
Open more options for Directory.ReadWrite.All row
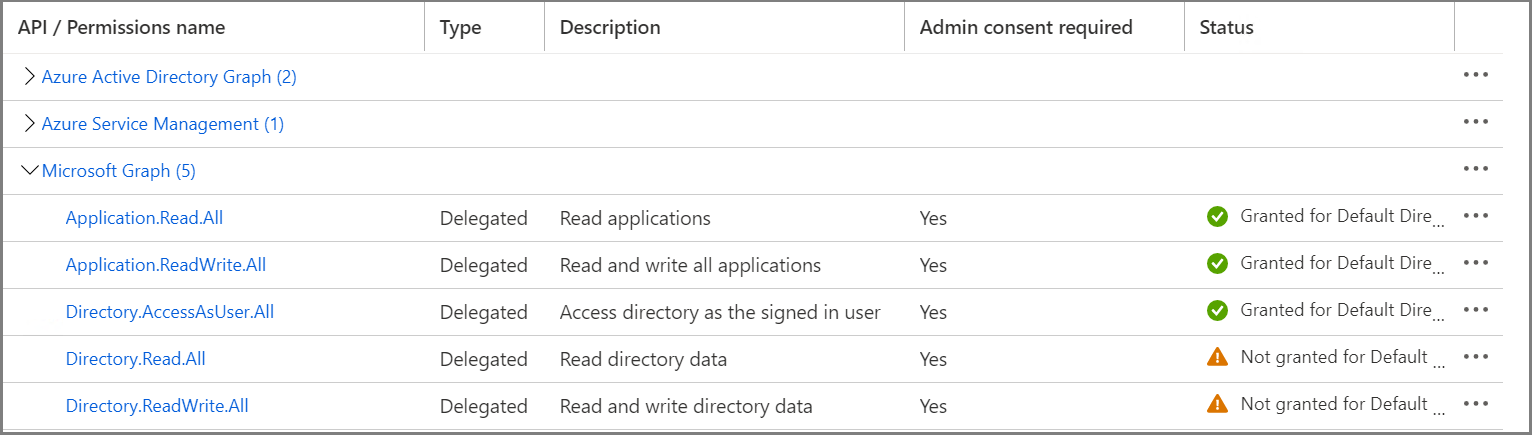1476,405
